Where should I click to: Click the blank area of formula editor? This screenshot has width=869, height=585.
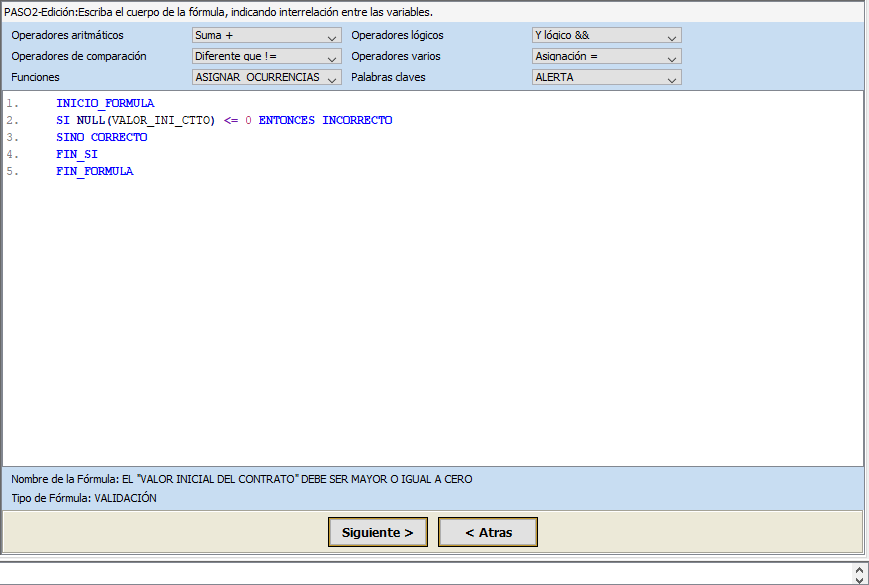point(430,320)
